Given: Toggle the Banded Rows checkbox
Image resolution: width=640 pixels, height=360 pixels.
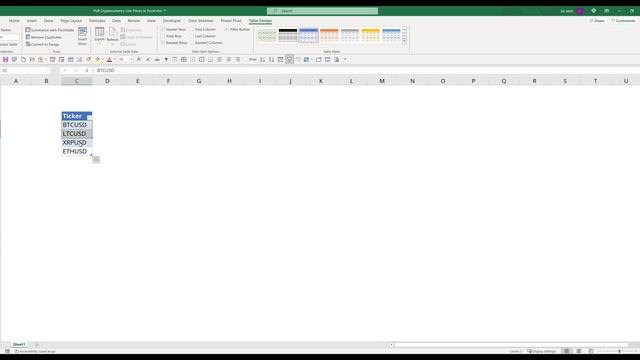Looking at the screenshot, I should point(163,42).
